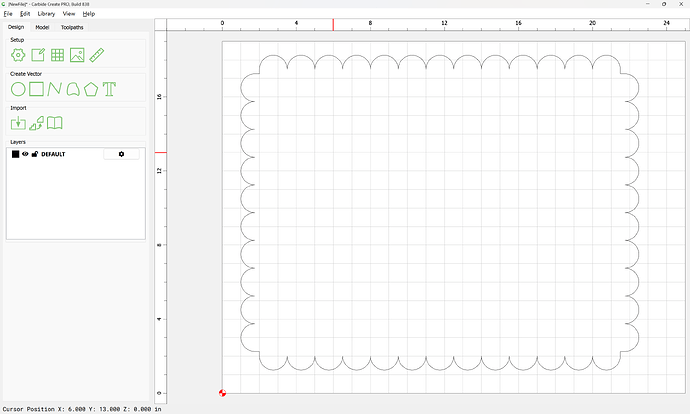
Task: Open the design library book icon
Action: 55,123
